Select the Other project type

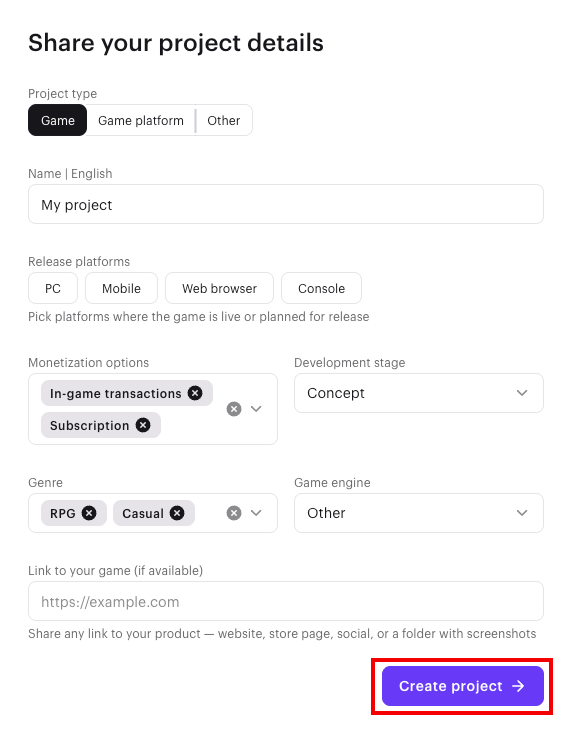click(224, 120)
